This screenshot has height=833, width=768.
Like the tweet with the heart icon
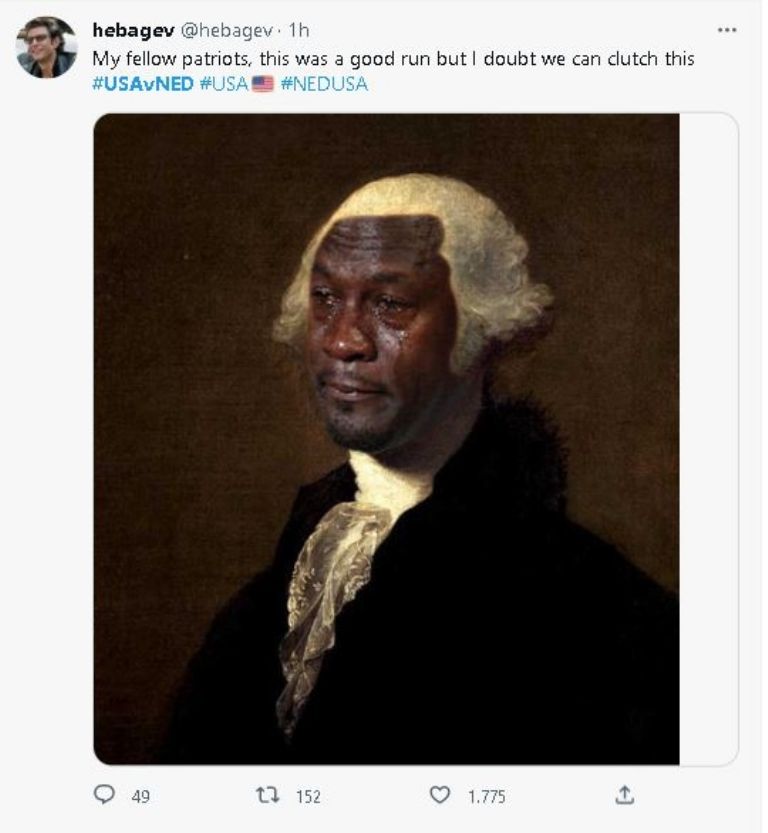(x=440, y=795)
